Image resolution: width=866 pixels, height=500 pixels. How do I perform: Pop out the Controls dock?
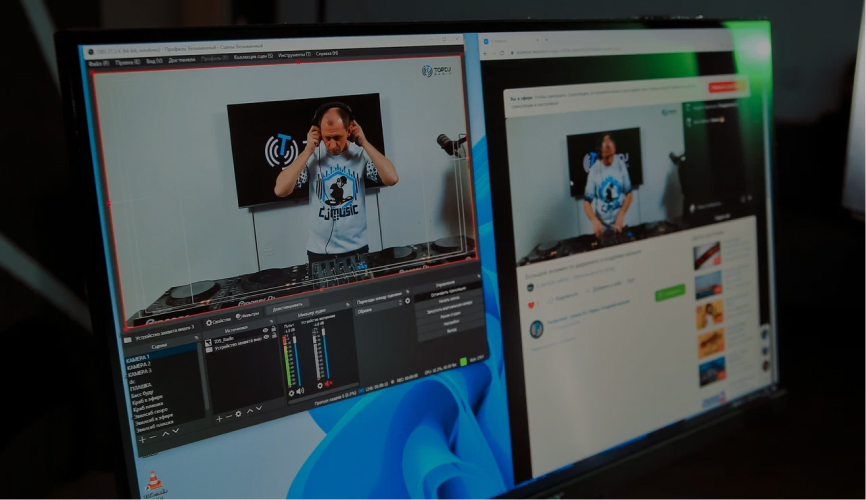tap(479, 276)
